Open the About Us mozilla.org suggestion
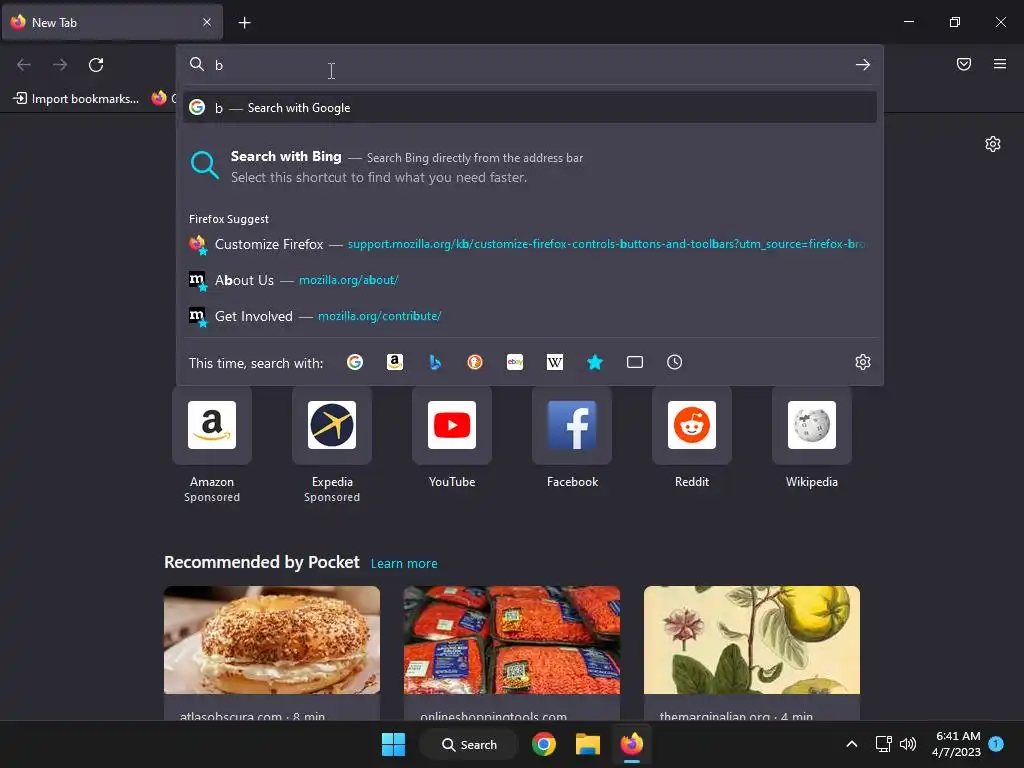The image size is (1024, 768). pyautogui.click(x=530, y=280)
